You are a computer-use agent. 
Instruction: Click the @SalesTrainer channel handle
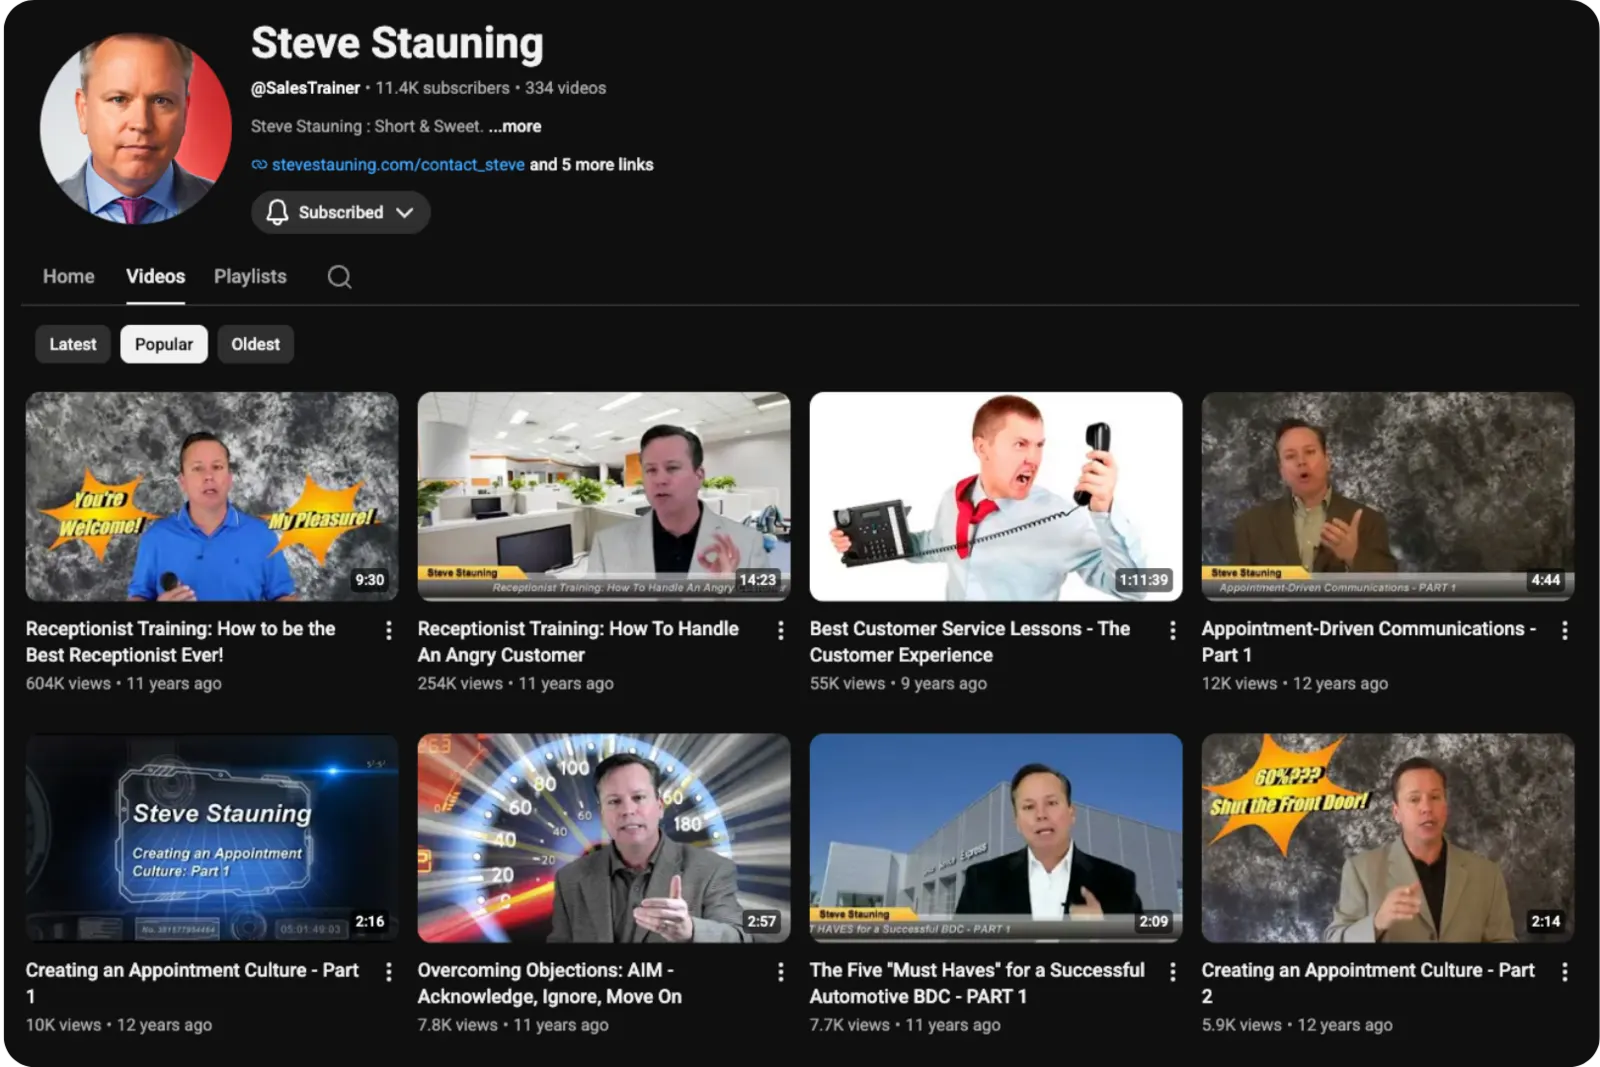[305, 88]
